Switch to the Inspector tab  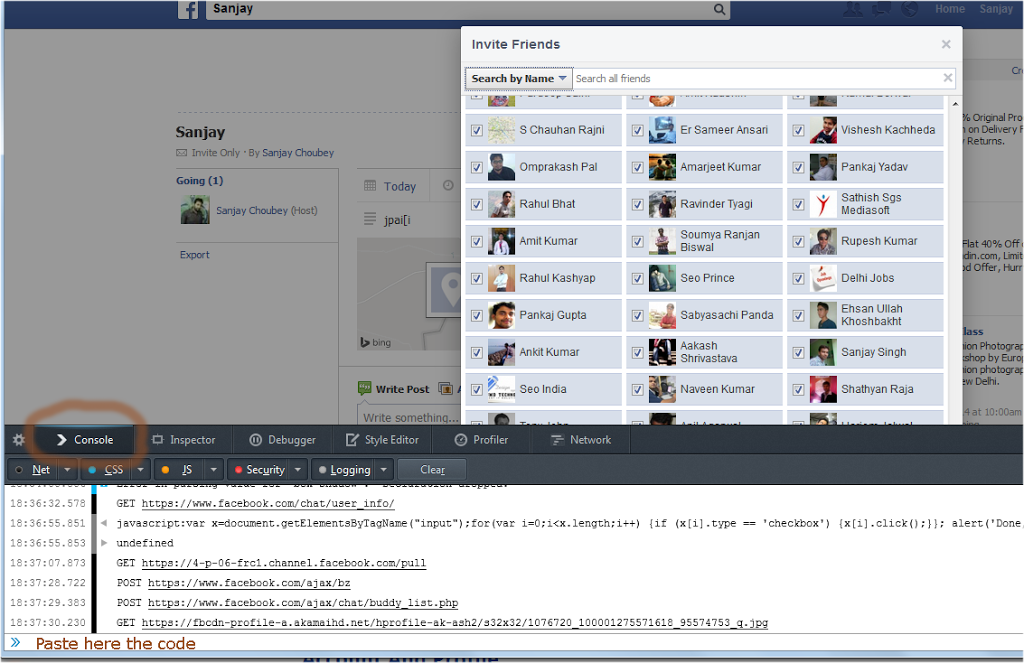coord(183,440)
